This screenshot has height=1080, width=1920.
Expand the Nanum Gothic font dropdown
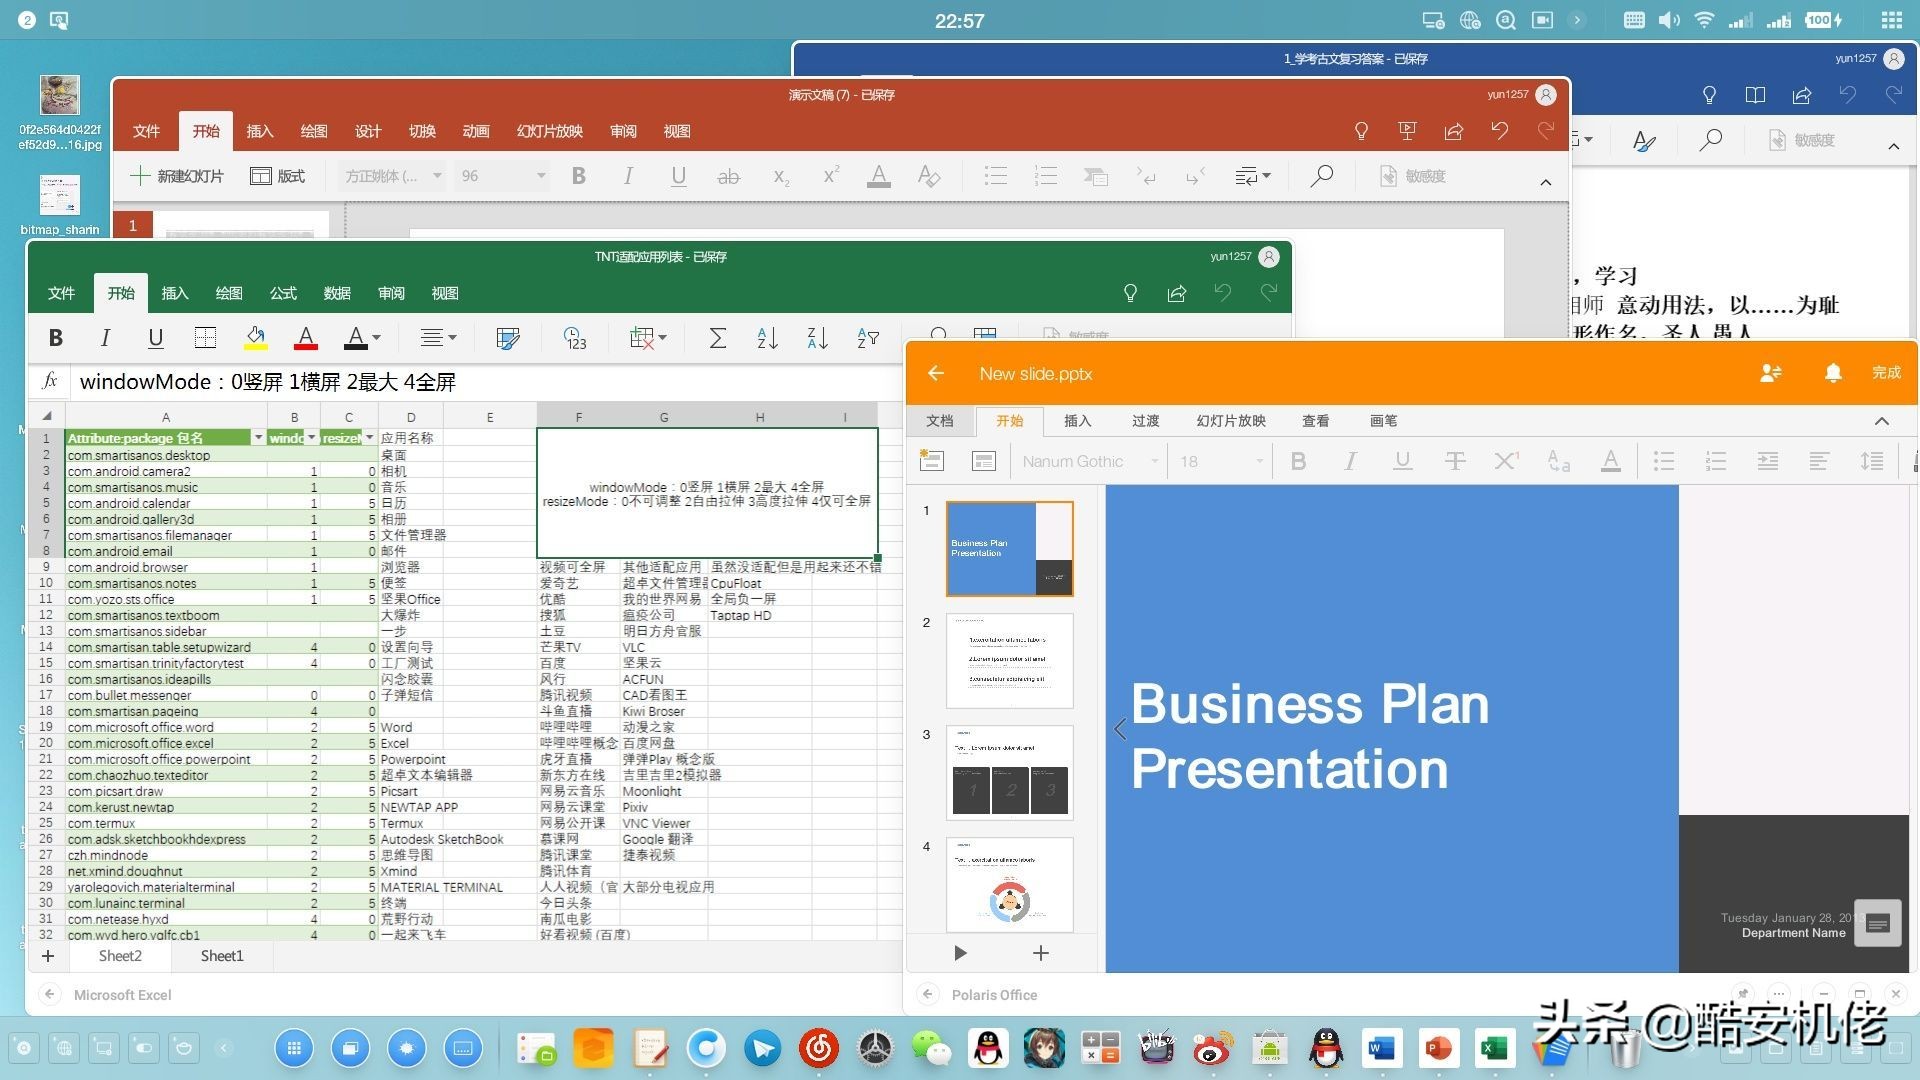coord(1154,461)
